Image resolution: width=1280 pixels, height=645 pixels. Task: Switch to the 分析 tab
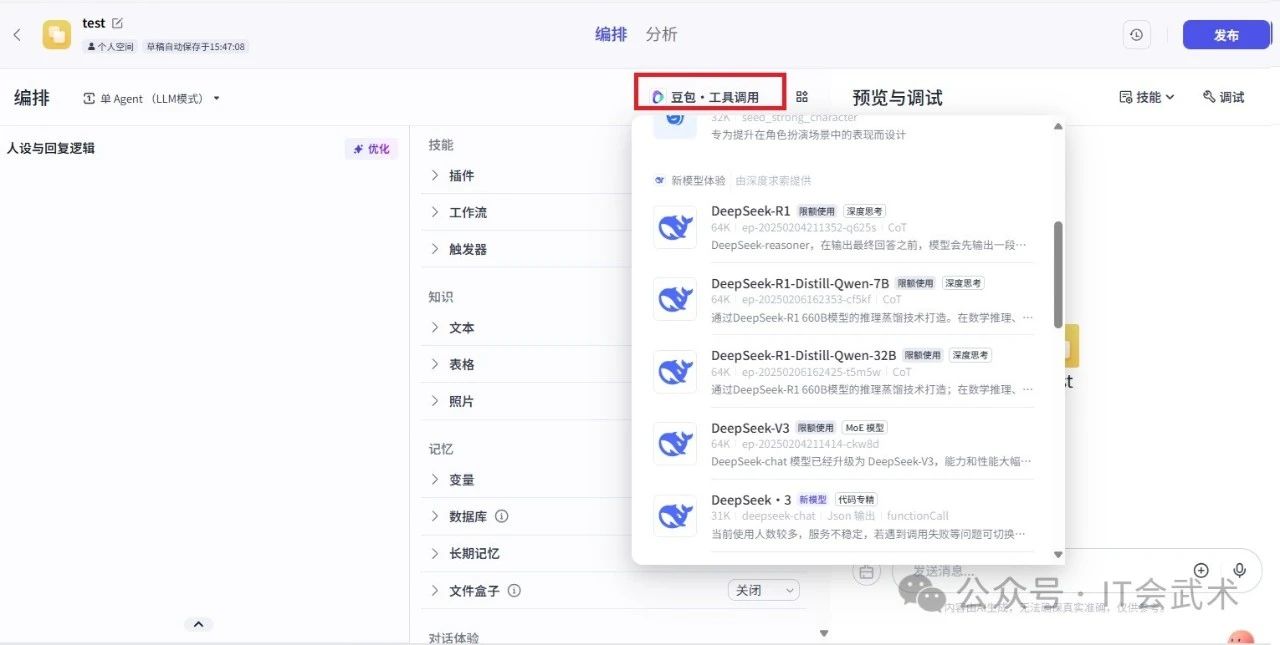pyautogui.click(x=661, y=35)
